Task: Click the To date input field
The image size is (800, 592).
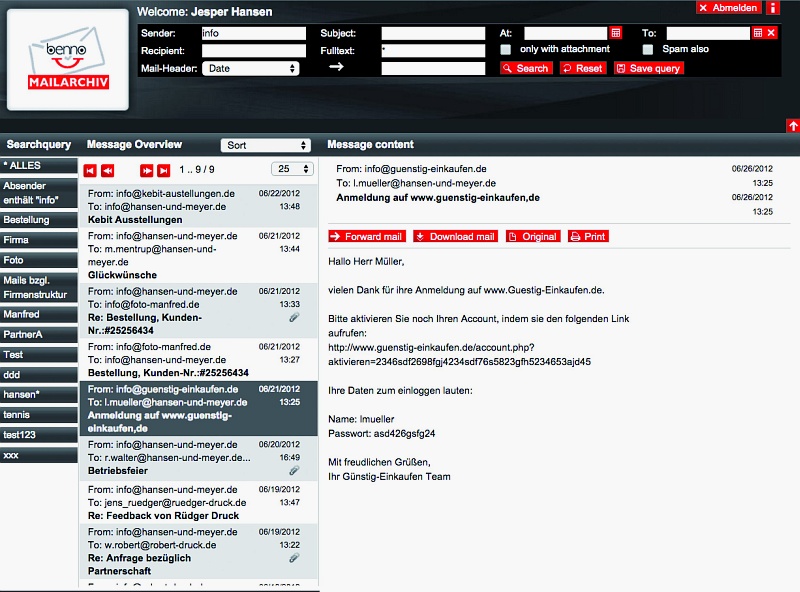Action: 708,33
